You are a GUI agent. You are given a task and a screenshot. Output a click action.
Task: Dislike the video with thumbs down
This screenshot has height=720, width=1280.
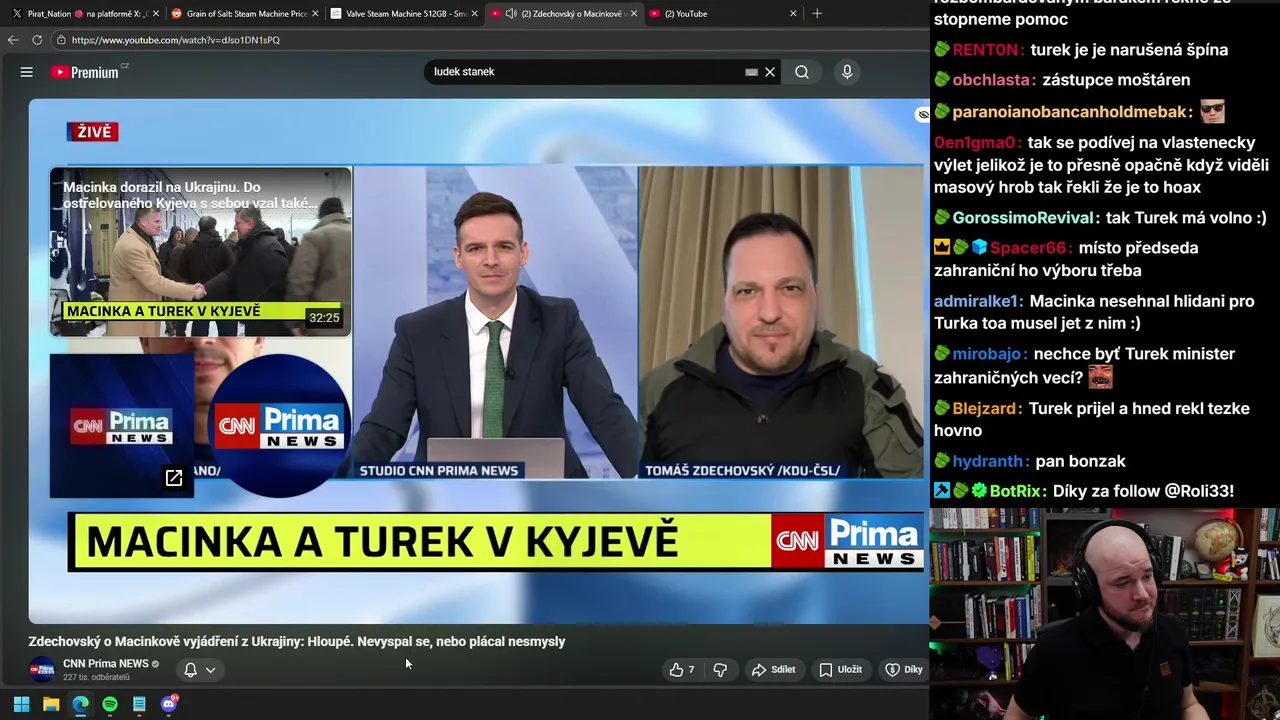coord(720,670)
